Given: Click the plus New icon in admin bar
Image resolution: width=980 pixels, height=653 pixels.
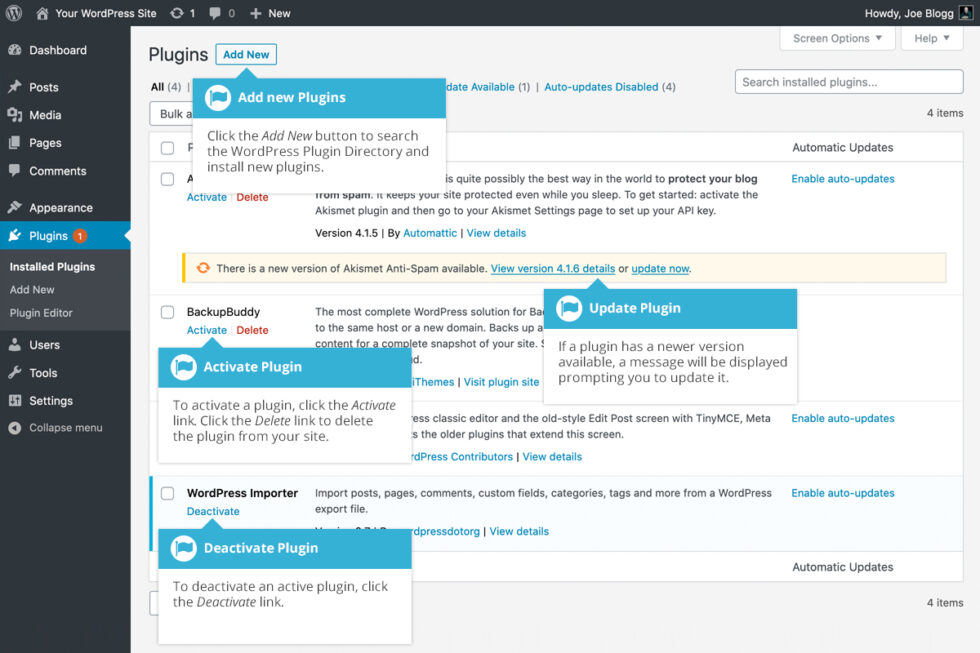Looking at the screenshot, I should click(255, 13).
